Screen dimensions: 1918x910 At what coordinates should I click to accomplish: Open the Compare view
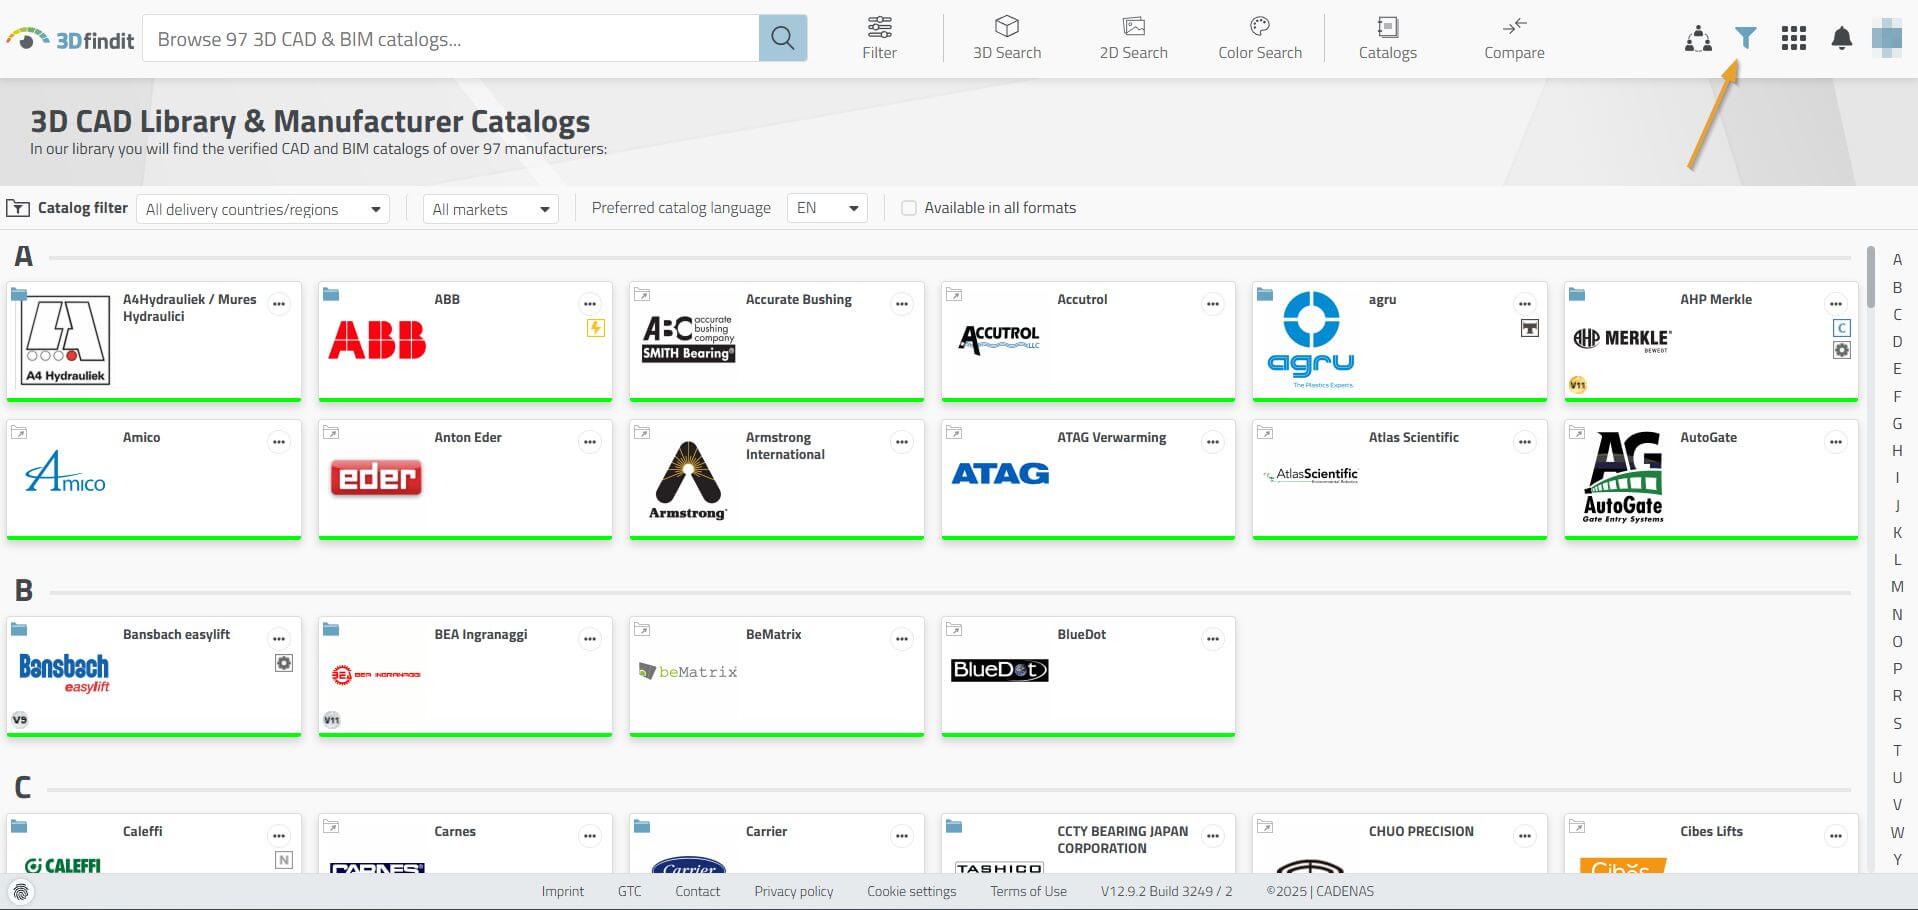coord(1513,38)
